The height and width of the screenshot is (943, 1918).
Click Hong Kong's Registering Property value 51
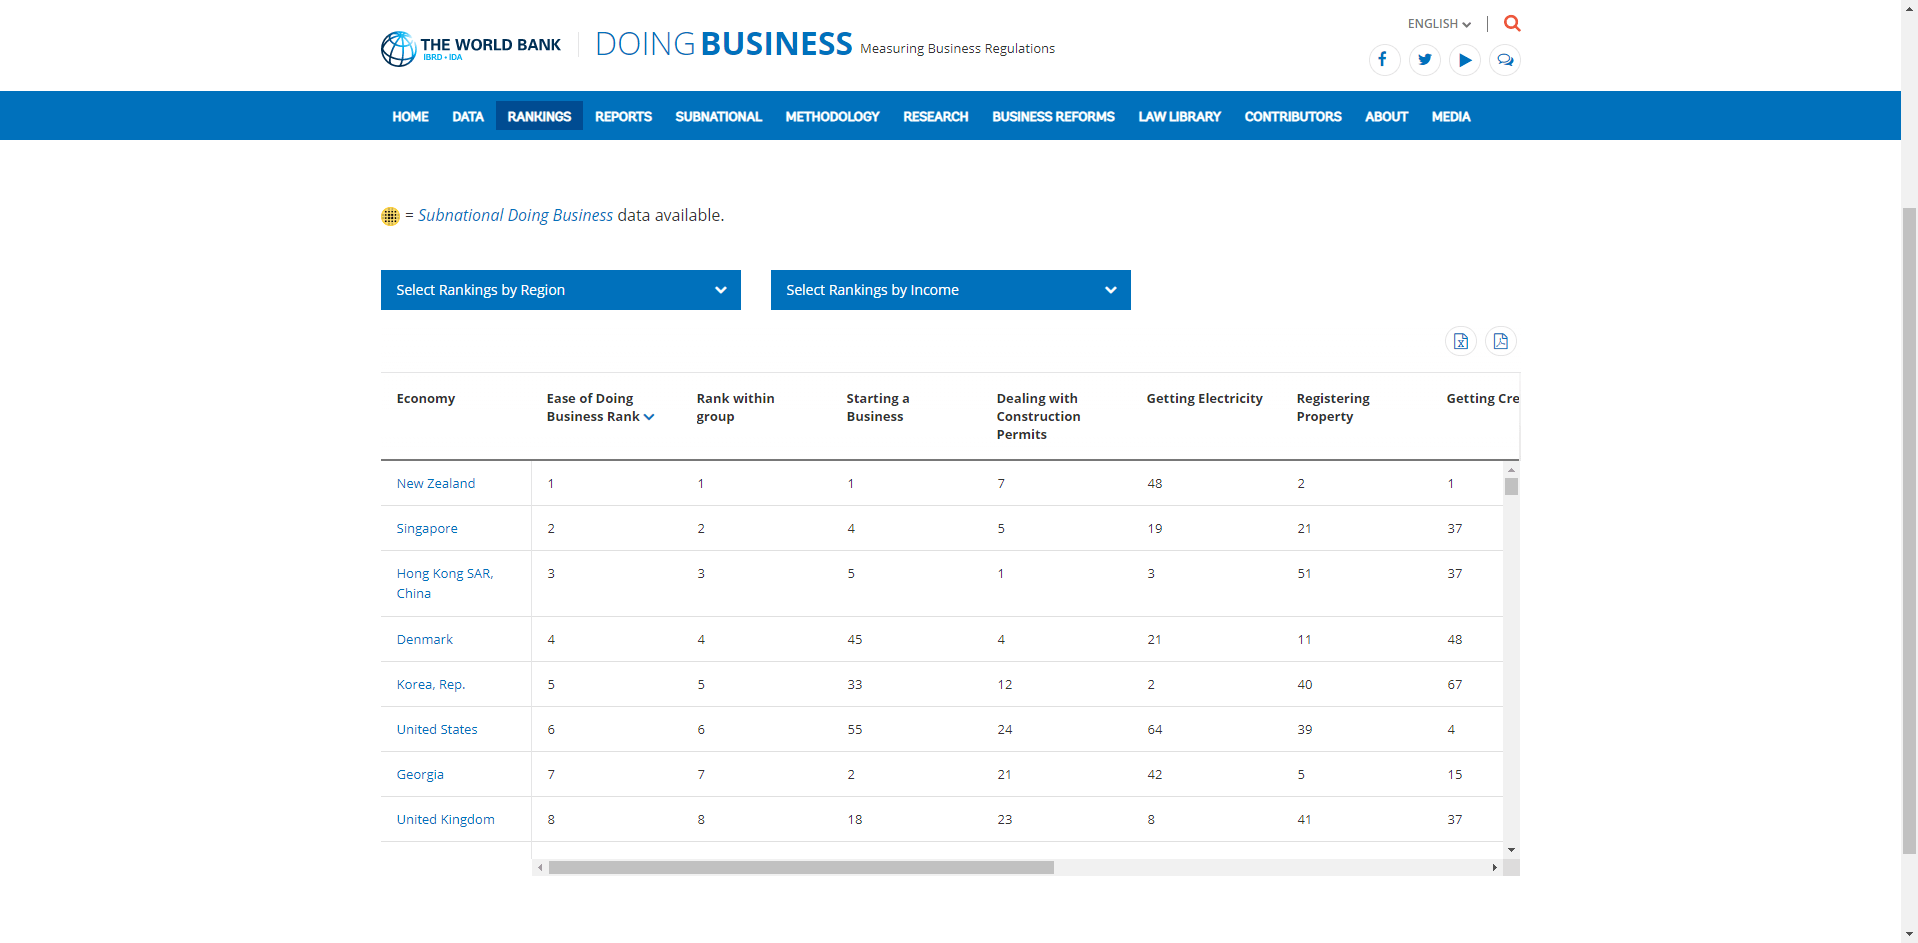1305,573
